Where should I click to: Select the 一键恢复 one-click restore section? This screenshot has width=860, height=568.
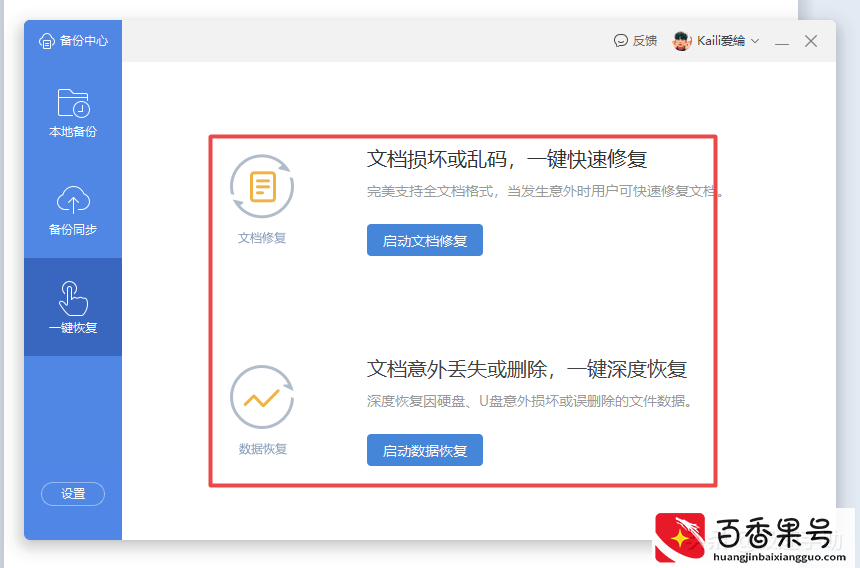[73, 307]
